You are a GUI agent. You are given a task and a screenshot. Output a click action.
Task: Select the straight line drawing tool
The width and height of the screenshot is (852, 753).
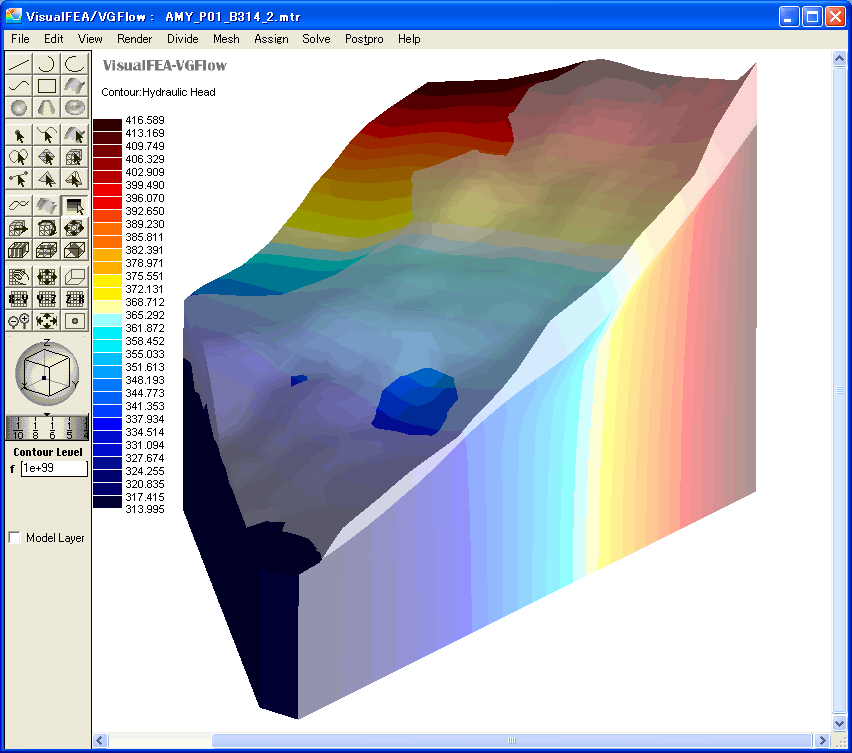[19, 63]
